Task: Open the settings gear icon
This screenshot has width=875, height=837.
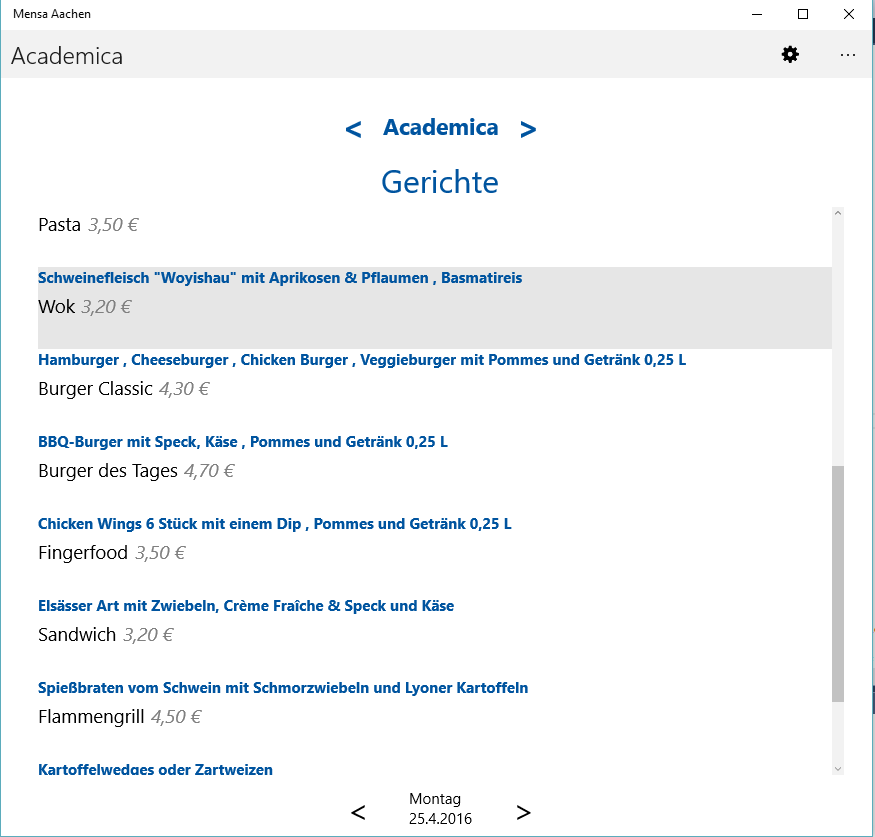Action: pyautogui.click(x=790, y=55)
